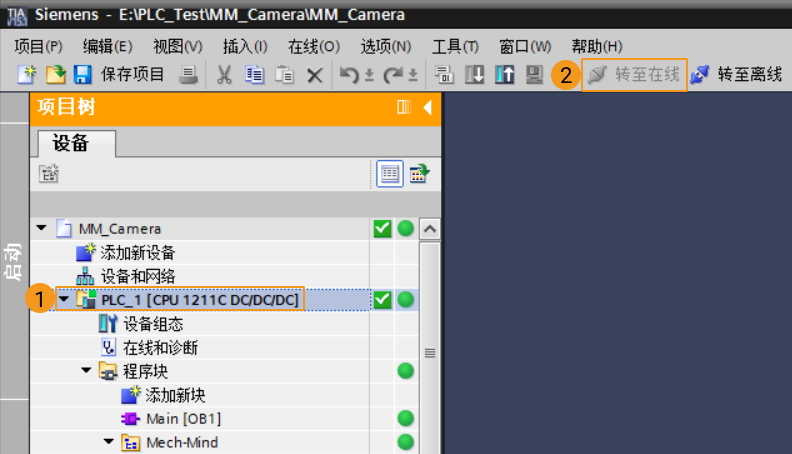Click the green checkmark beside MM_Camera
This screenshot has height=454, width=792.
coord(382,229)
